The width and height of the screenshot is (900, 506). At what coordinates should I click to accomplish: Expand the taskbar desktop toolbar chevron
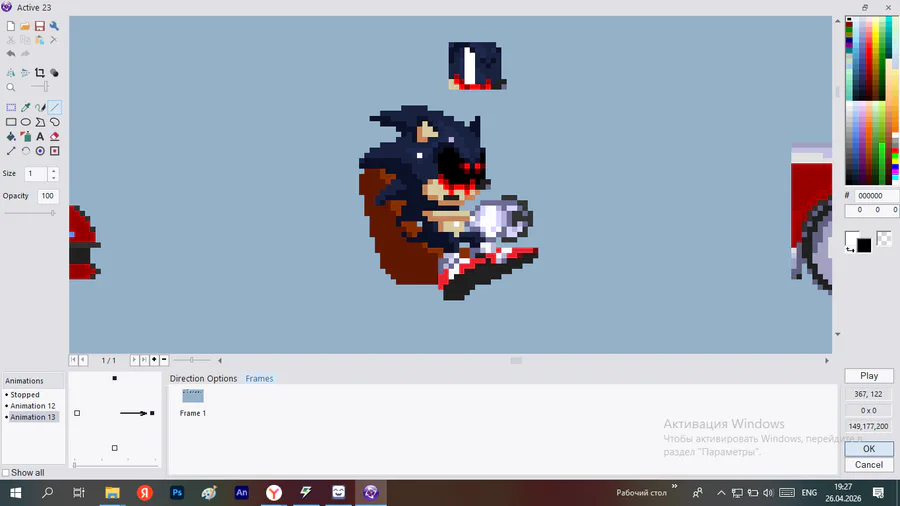674,486
